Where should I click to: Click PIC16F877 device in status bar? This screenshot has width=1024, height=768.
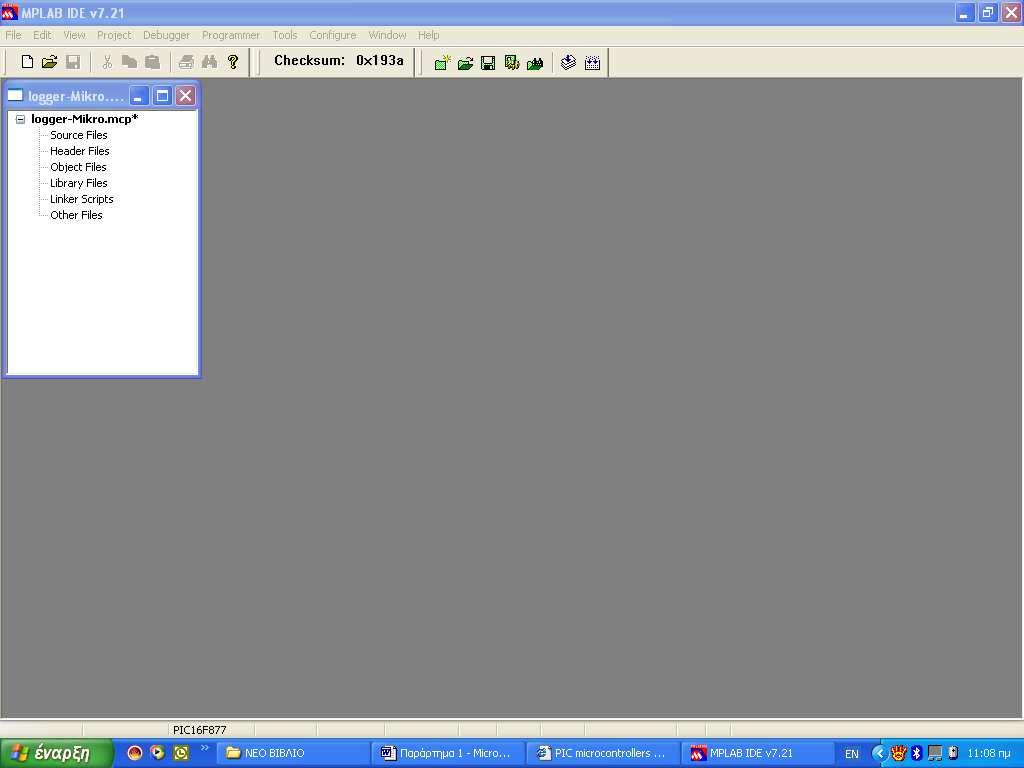point(199,730)
